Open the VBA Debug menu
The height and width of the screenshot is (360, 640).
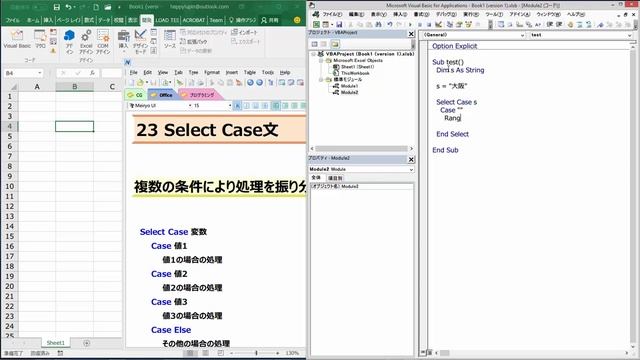click(x=446, y=14)
